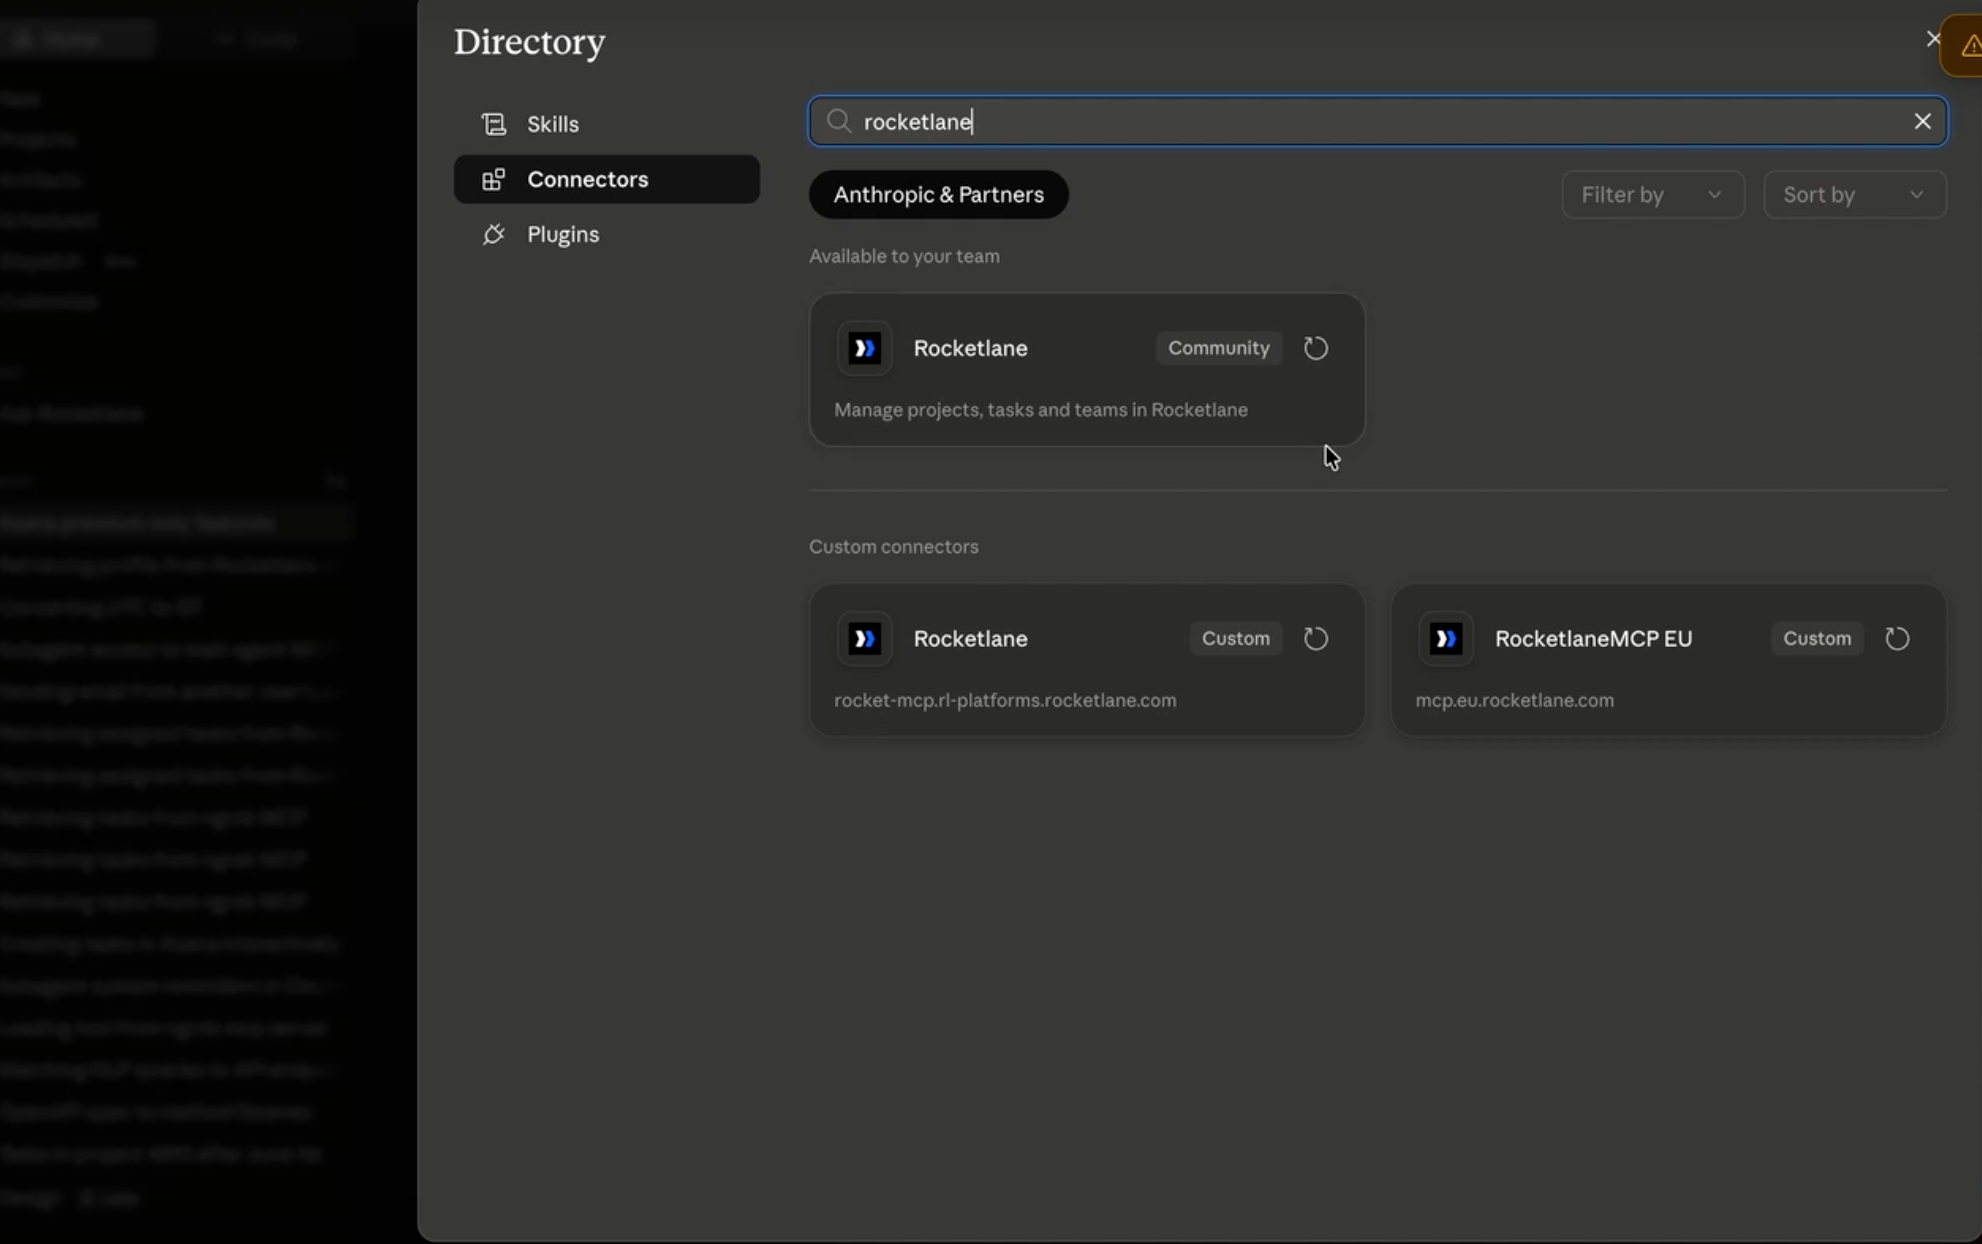Image resolution: width=1982 pixels, height=1244 pixels.
Task: Click the "RocketlaneMCP EU" connector name
Action: point(1593,638)
